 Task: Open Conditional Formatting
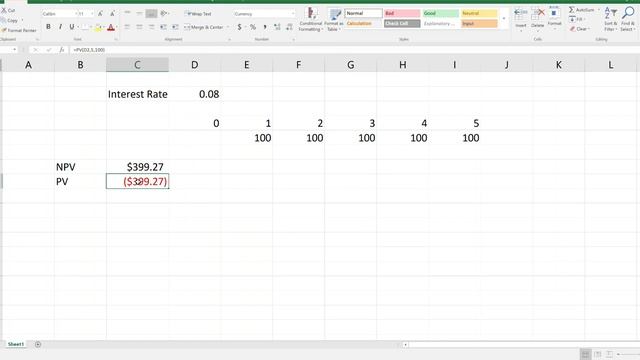point(311,19)
